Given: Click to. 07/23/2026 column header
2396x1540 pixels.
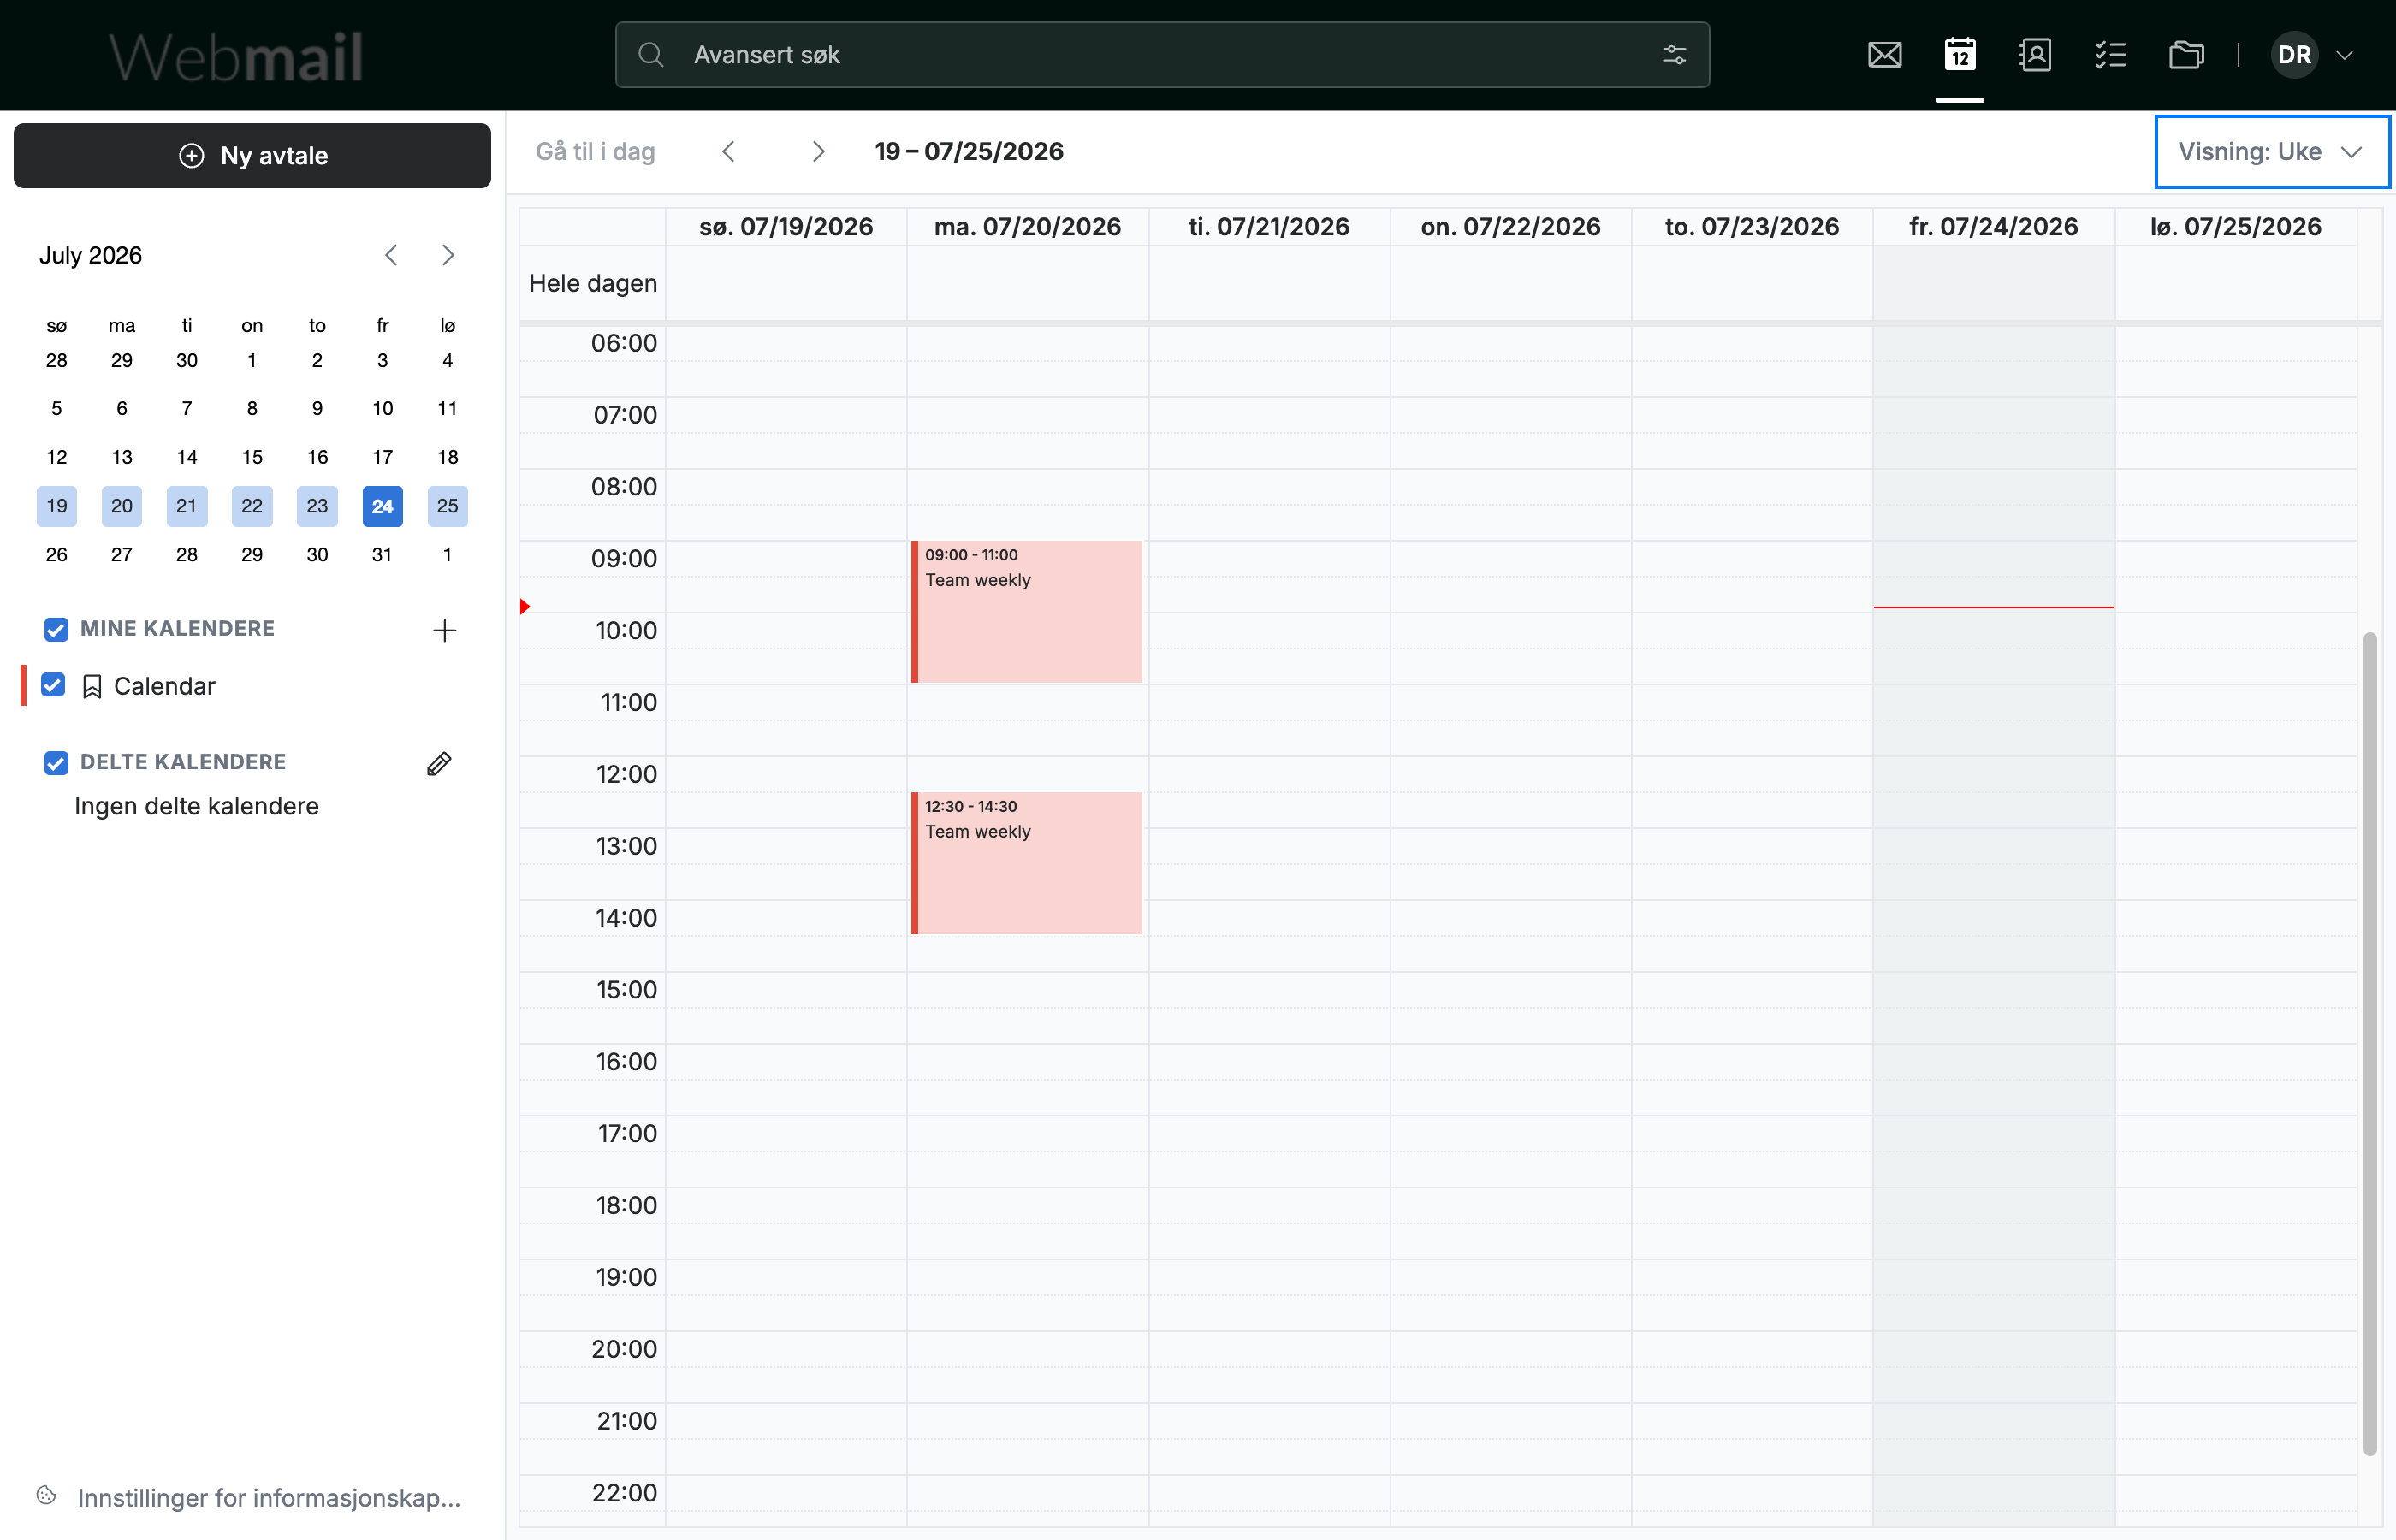Looking at the screenshot, I should coord(1752,227).
